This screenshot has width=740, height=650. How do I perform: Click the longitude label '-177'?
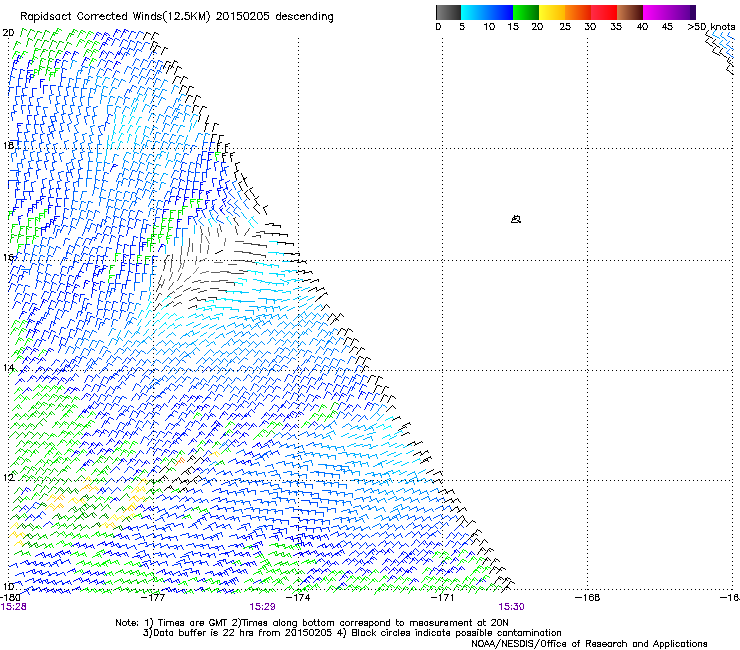[154, 598]
